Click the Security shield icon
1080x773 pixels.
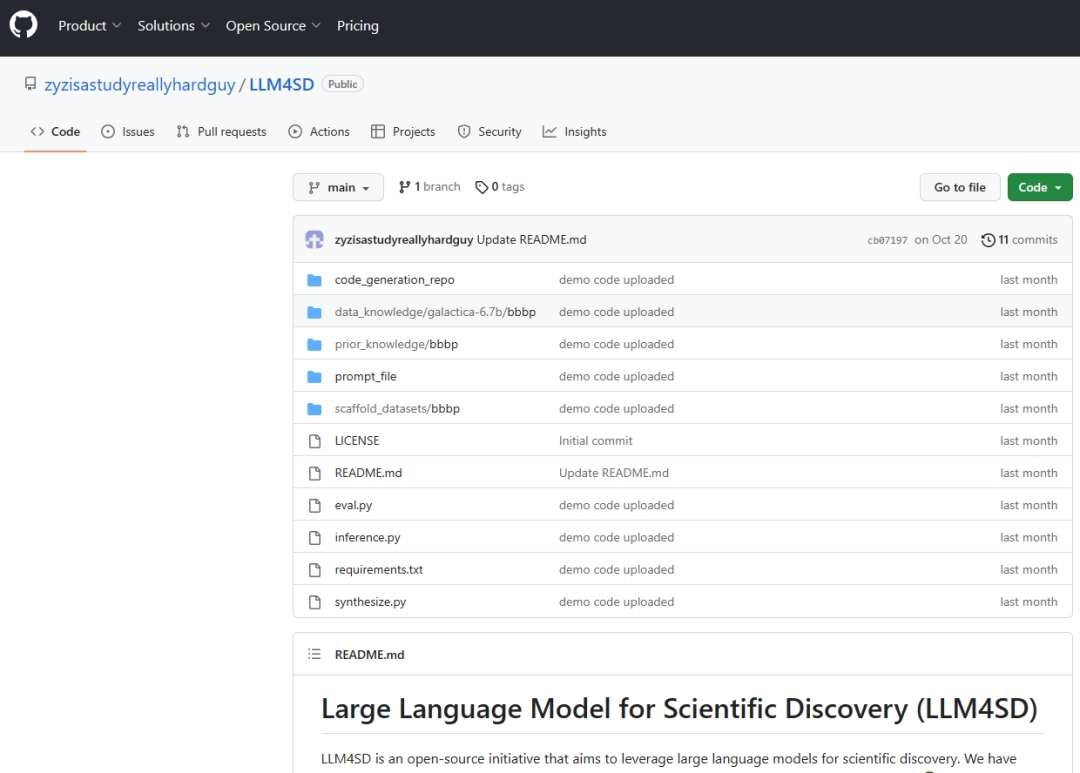(464, 132)
